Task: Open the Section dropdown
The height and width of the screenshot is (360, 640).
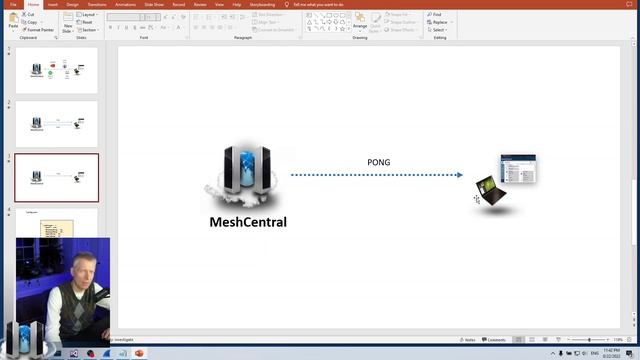Action: [x=87, y=30]
